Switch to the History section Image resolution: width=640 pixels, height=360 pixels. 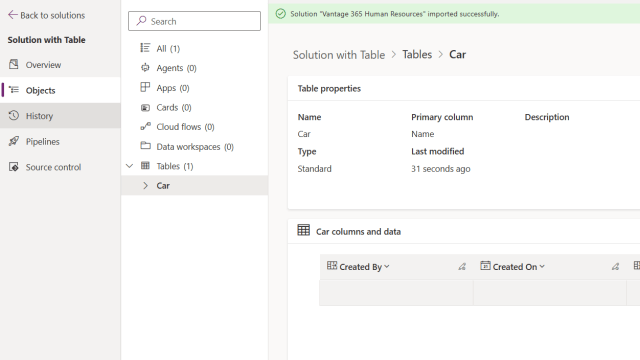click(60, 116)
